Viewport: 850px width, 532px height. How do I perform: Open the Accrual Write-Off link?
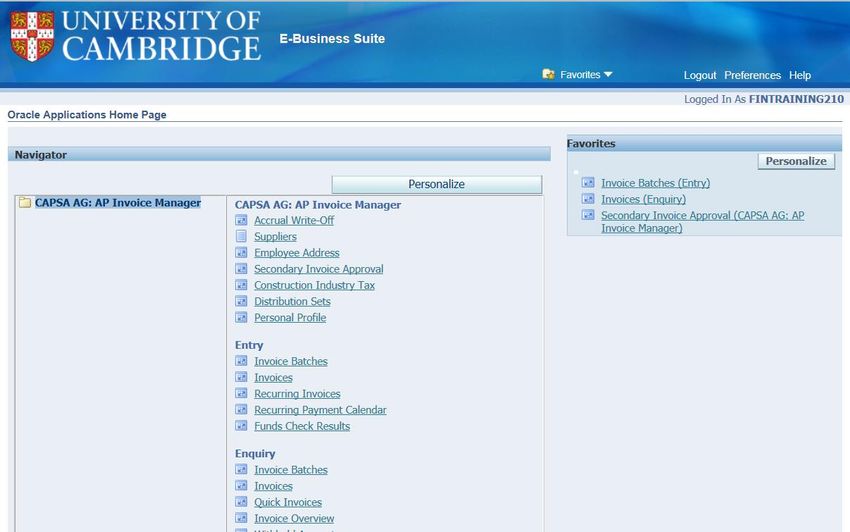click(x=294, y=221)
